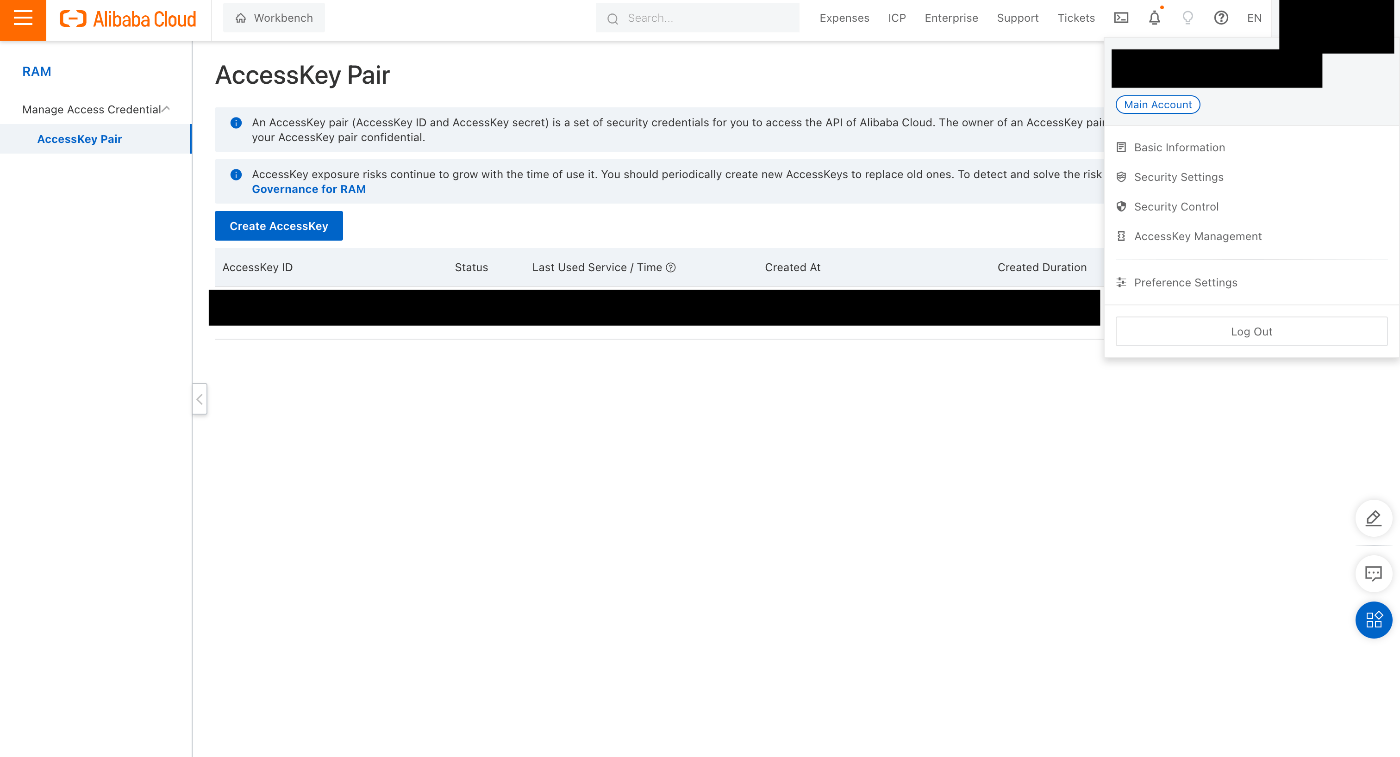Screen dimensions: 1400x757
Task: Open the orange hamburger menu
Action: pos(23,20)
